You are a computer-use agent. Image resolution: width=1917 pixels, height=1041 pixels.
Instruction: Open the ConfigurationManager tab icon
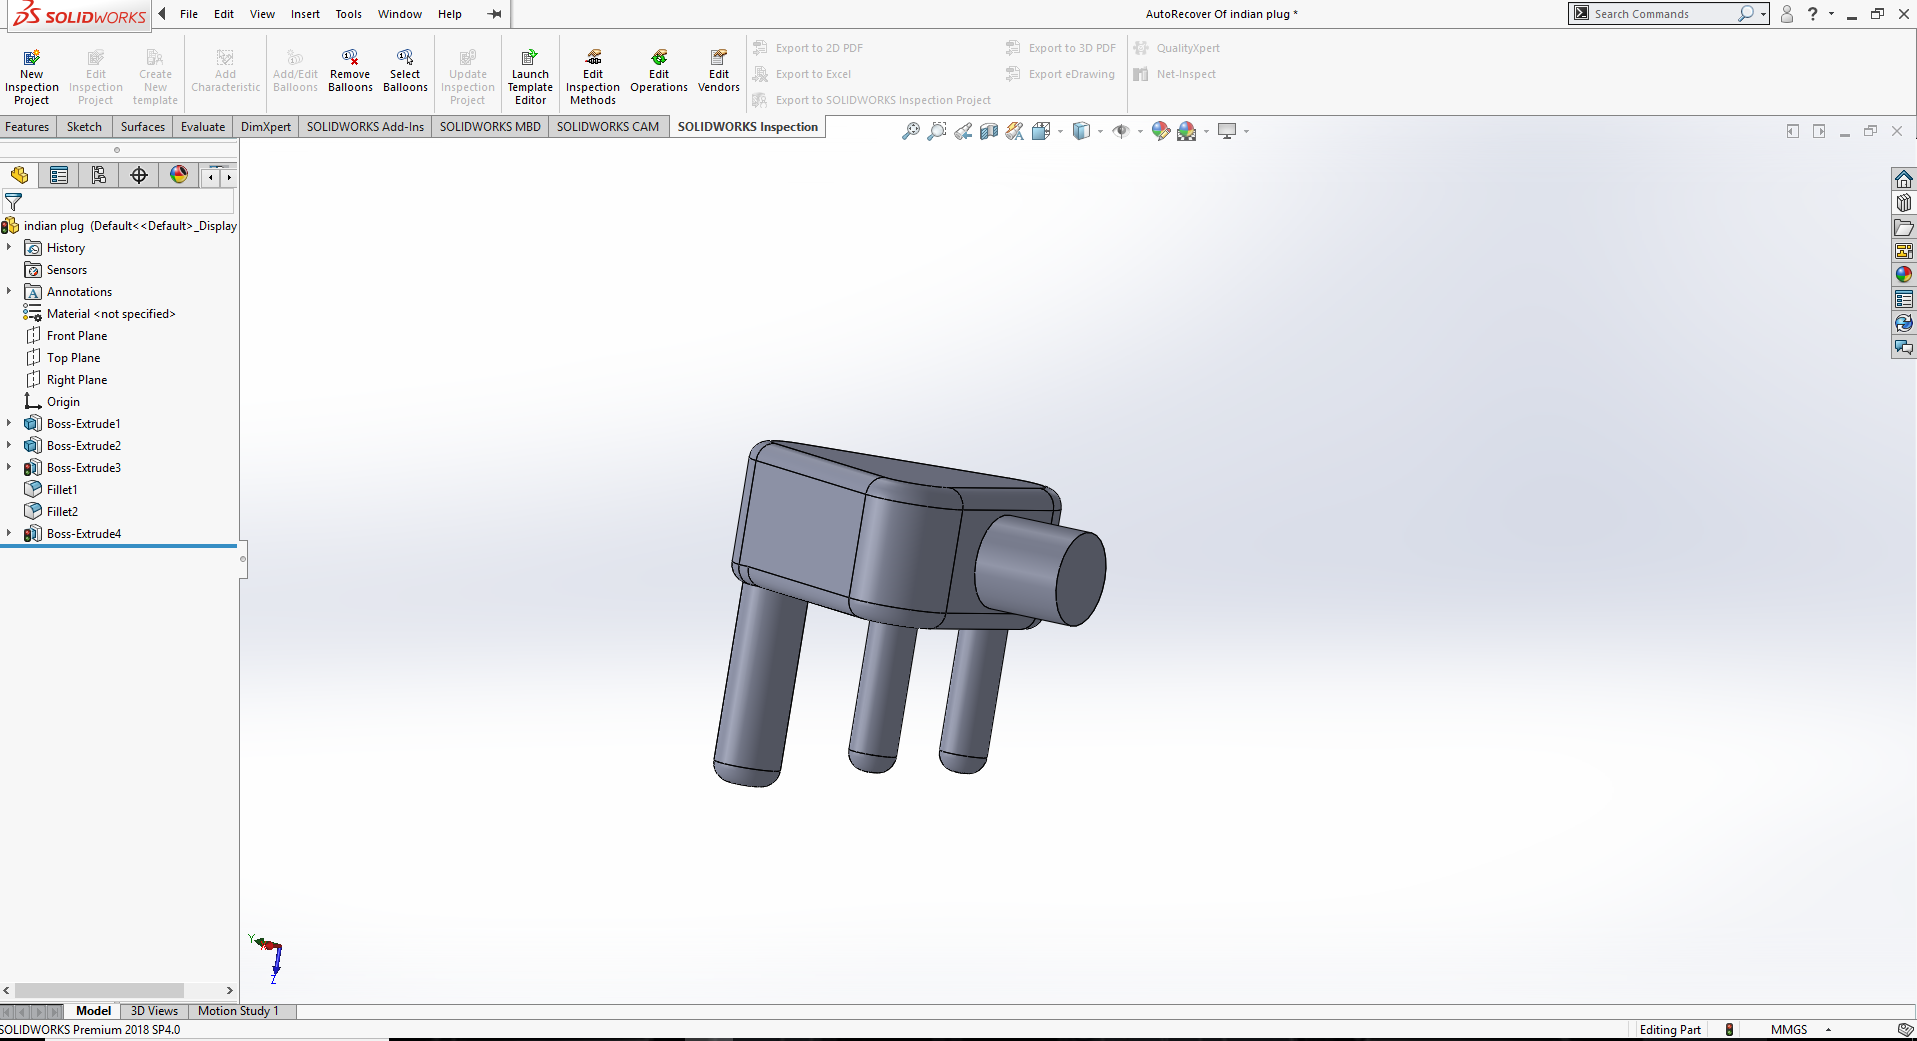tap(99, 176)
